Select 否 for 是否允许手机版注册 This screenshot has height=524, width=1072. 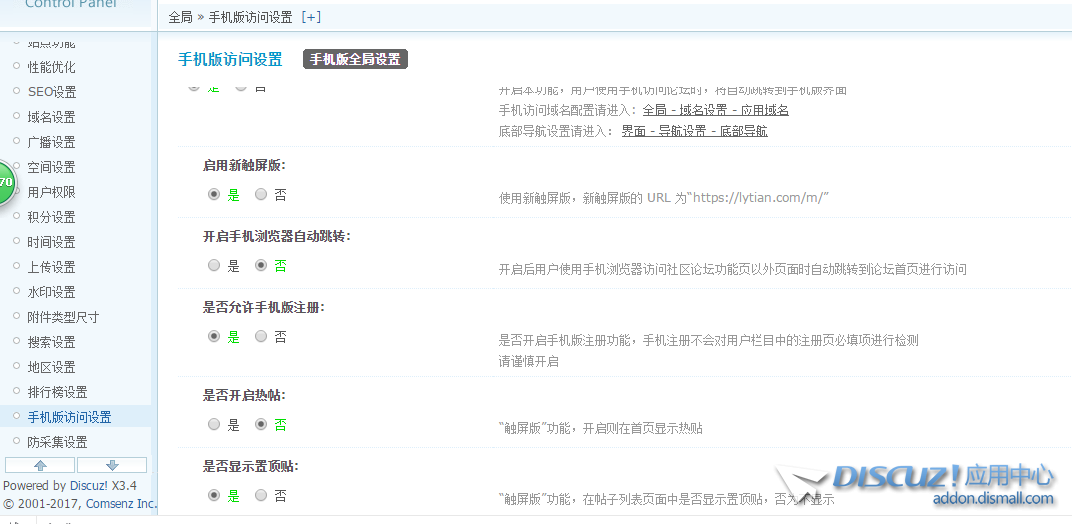(x=261, y=337)
